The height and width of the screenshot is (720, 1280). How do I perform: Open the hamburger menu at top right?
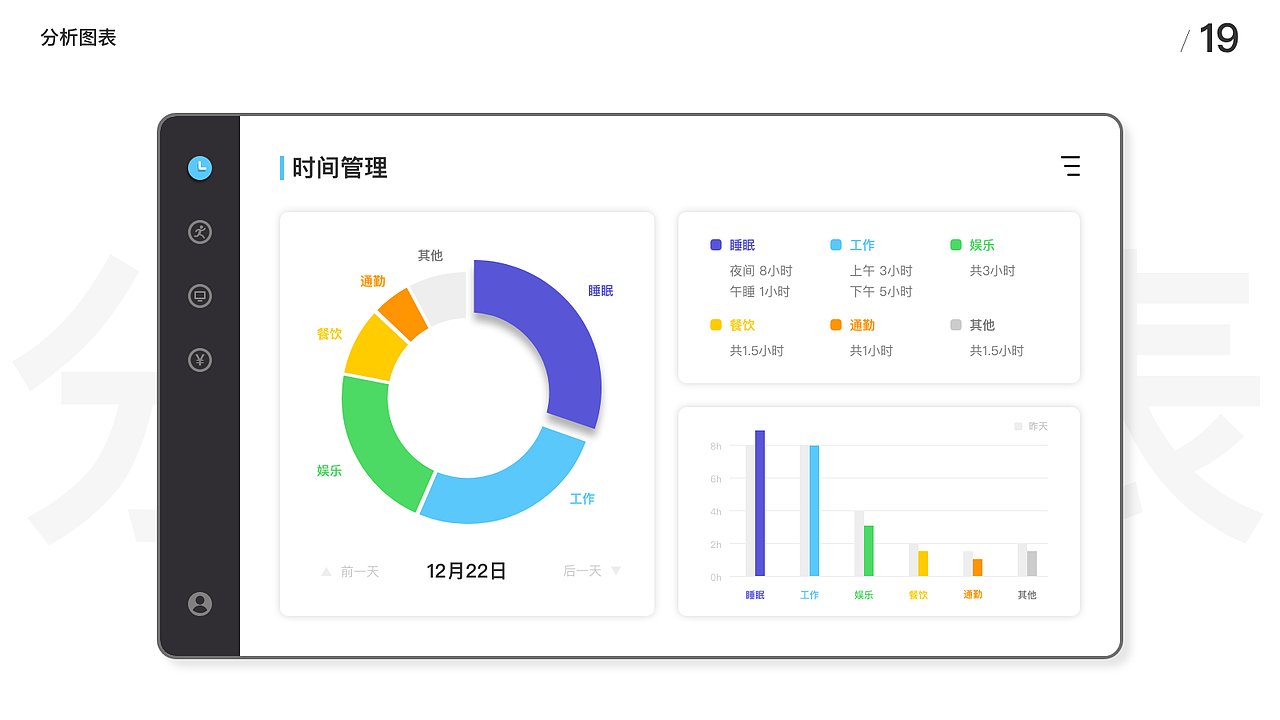1071,167
